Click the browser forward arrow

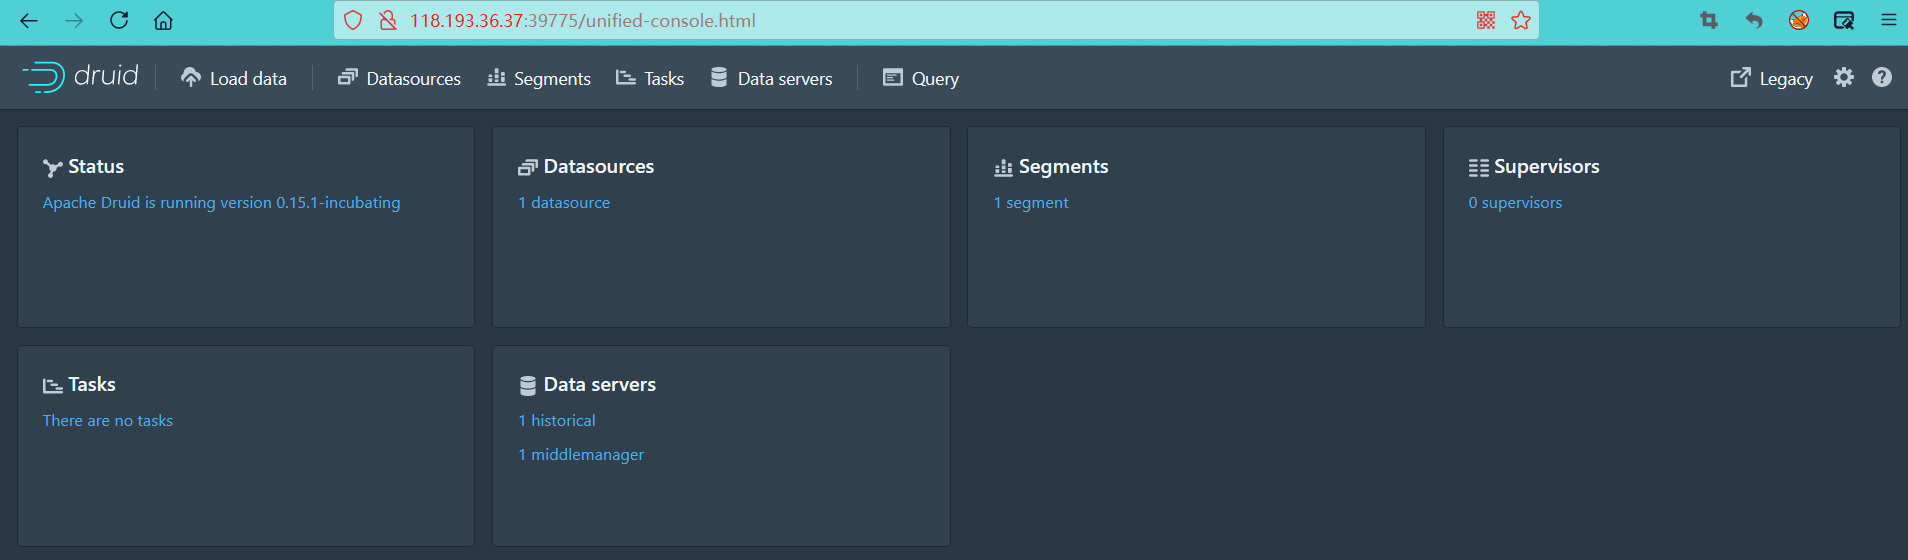(74, 20)
